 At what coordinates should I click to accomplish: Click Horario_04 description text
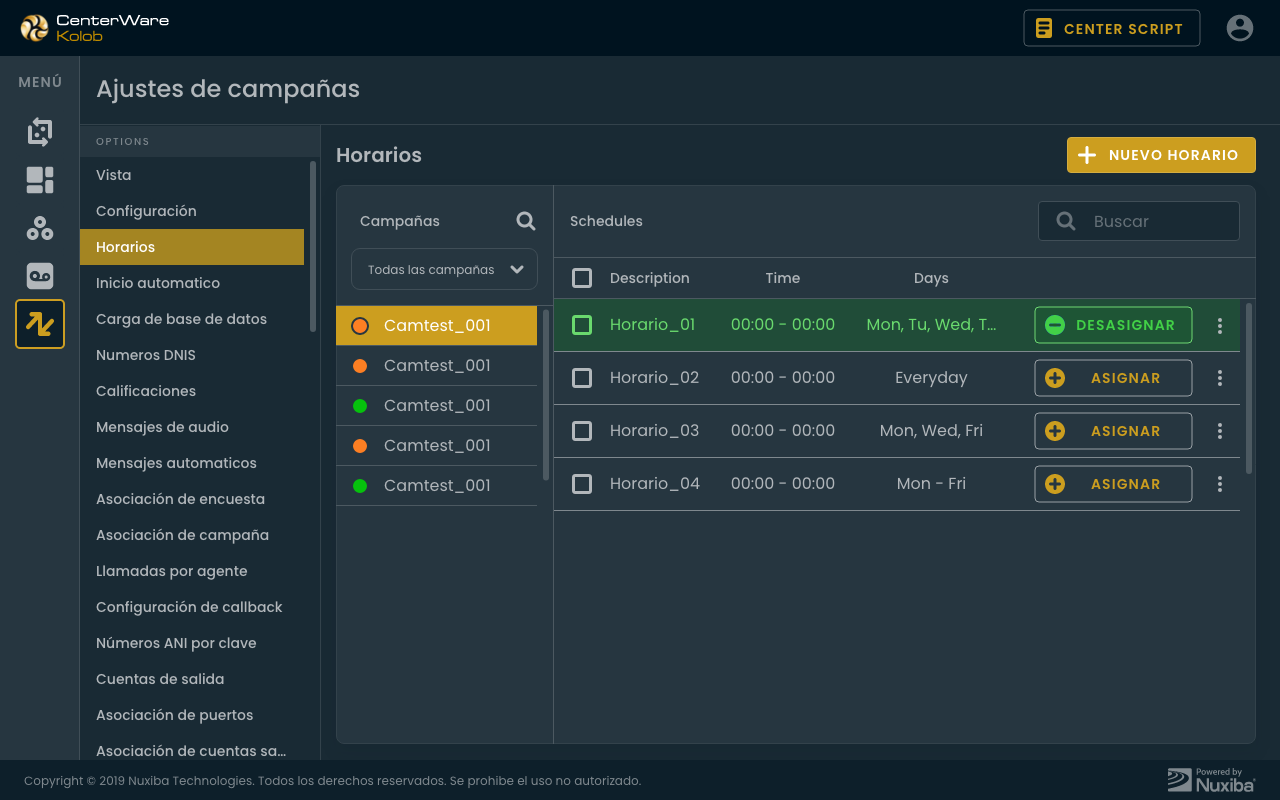click(655, 484)
